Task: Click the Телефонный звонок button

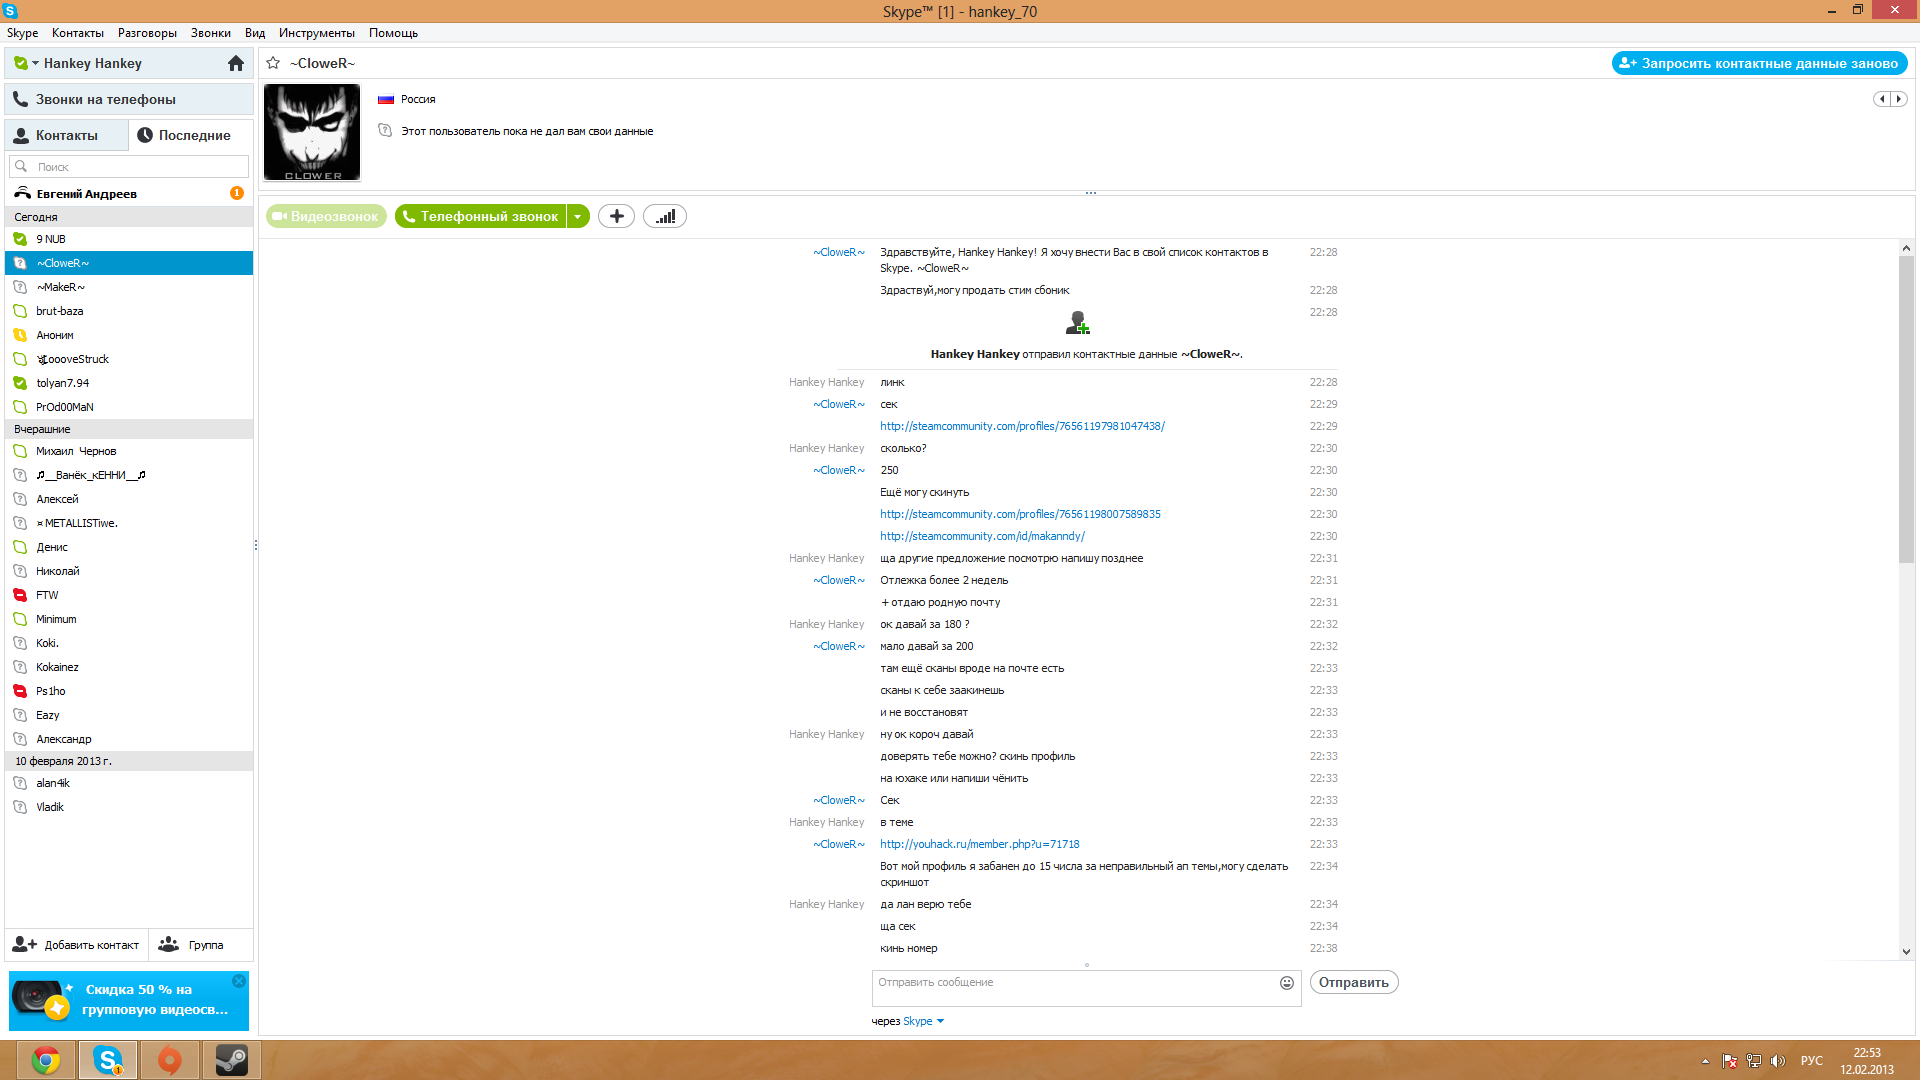Action: point(481,216)
